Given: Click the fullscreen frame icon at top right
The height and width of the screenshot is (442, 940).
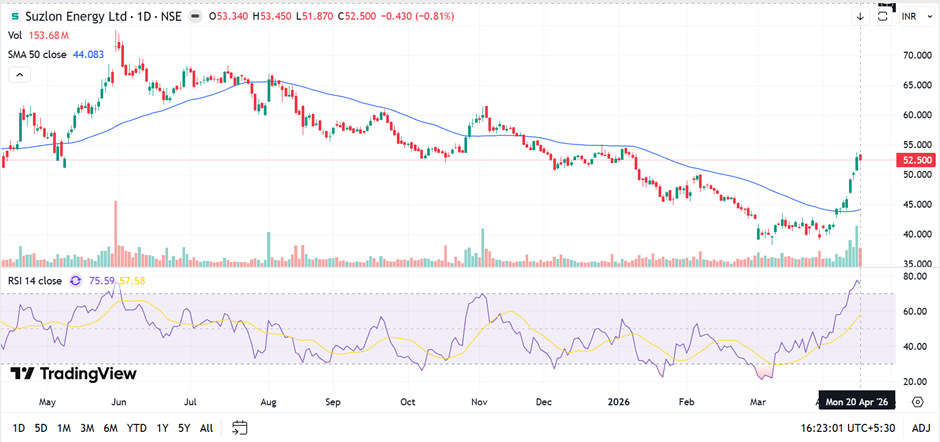Looking at the screenshot, I should click(x=883, y=17).
